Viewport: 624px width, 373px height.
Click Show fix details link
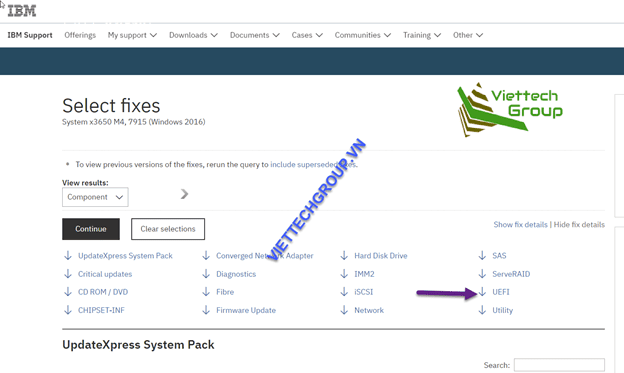click(521, 225)
